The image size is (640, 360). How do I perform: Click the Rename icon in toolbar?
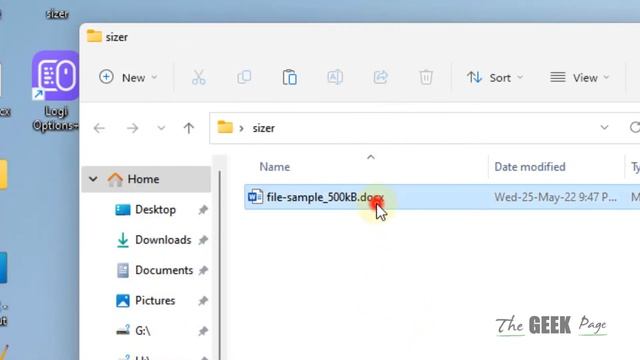335,77
